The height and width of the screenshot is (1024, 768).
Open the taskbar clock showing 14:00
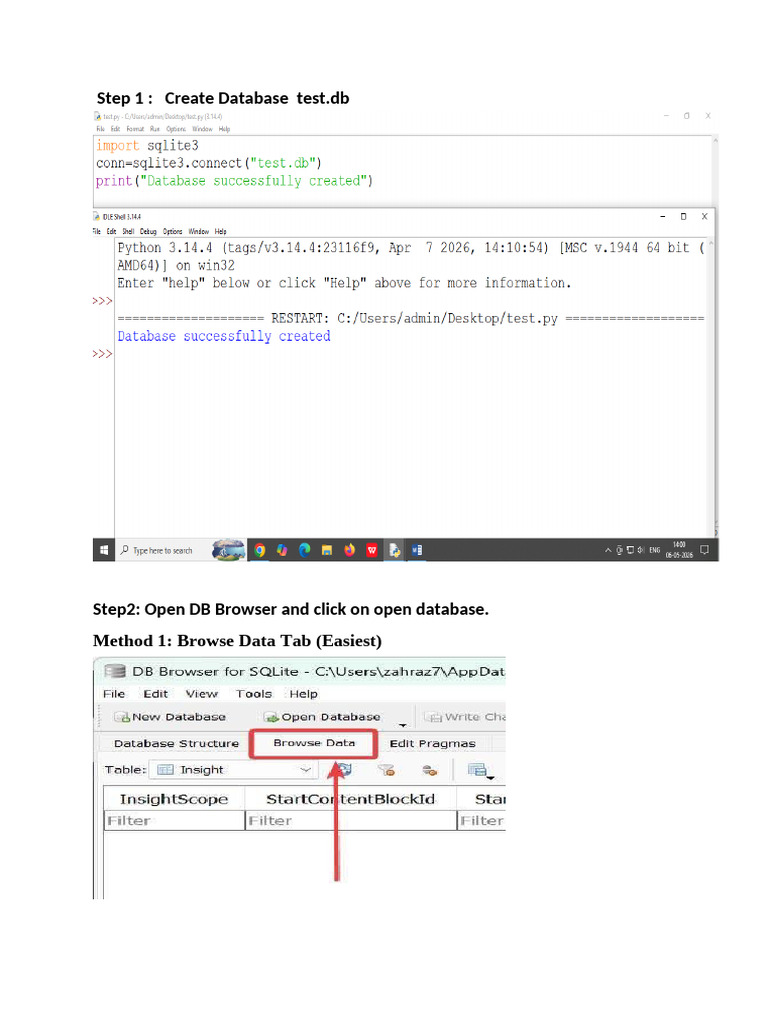pos(679,550)
